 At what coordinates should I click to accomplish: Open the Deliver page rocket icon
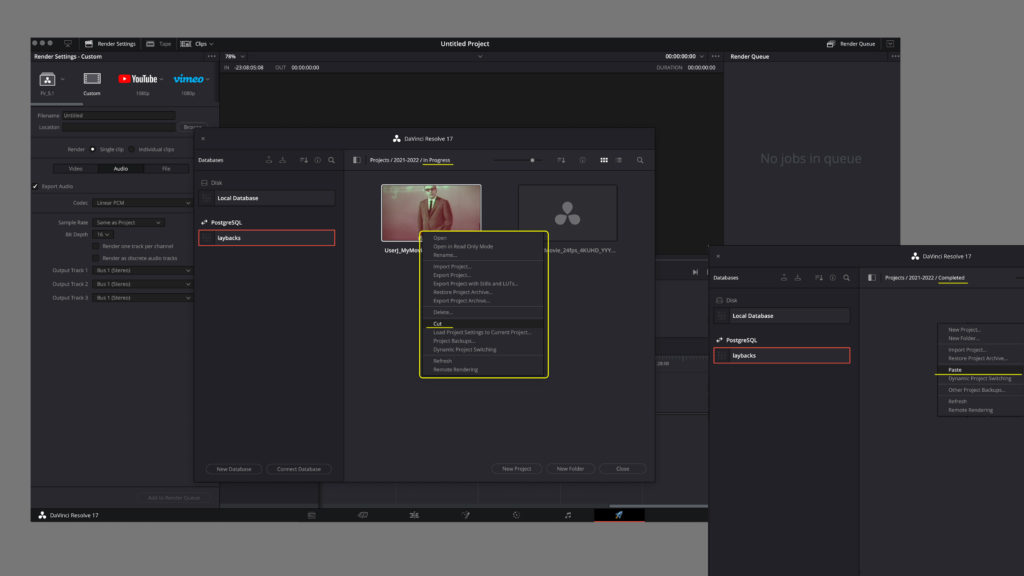[619, 515]
